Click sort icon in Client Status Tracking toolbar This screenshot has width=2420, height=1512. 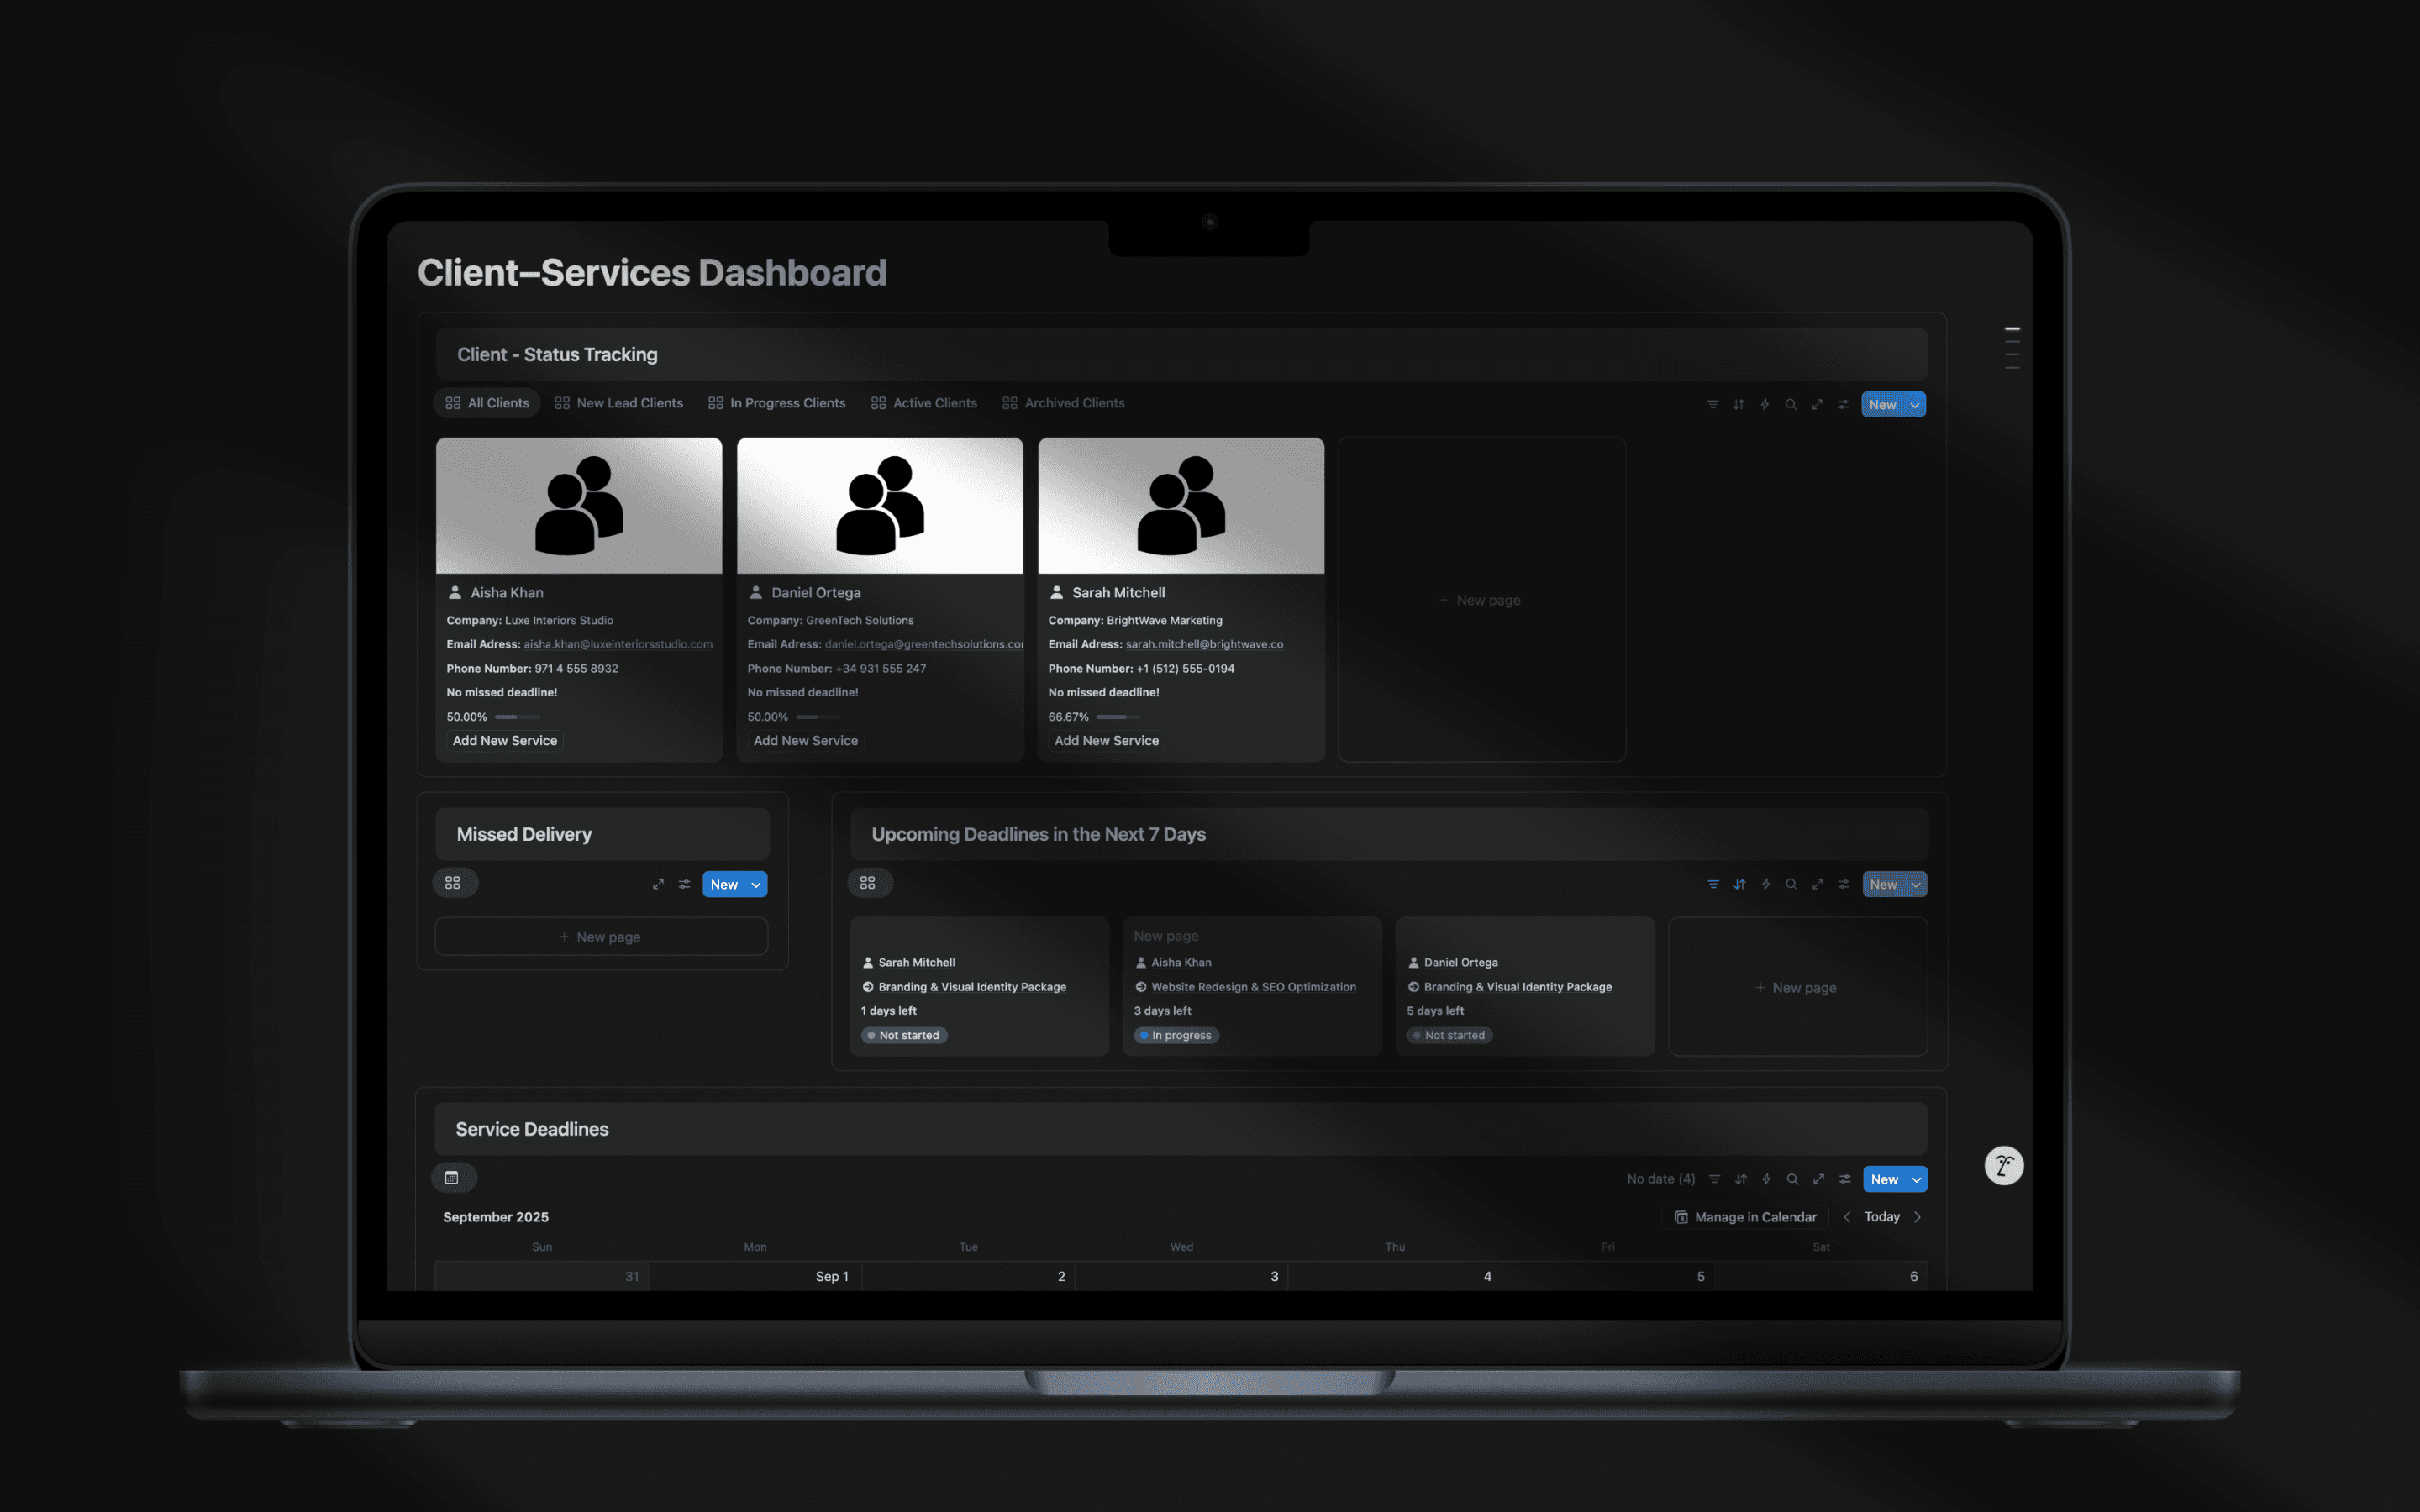(x=1738, y=405)
